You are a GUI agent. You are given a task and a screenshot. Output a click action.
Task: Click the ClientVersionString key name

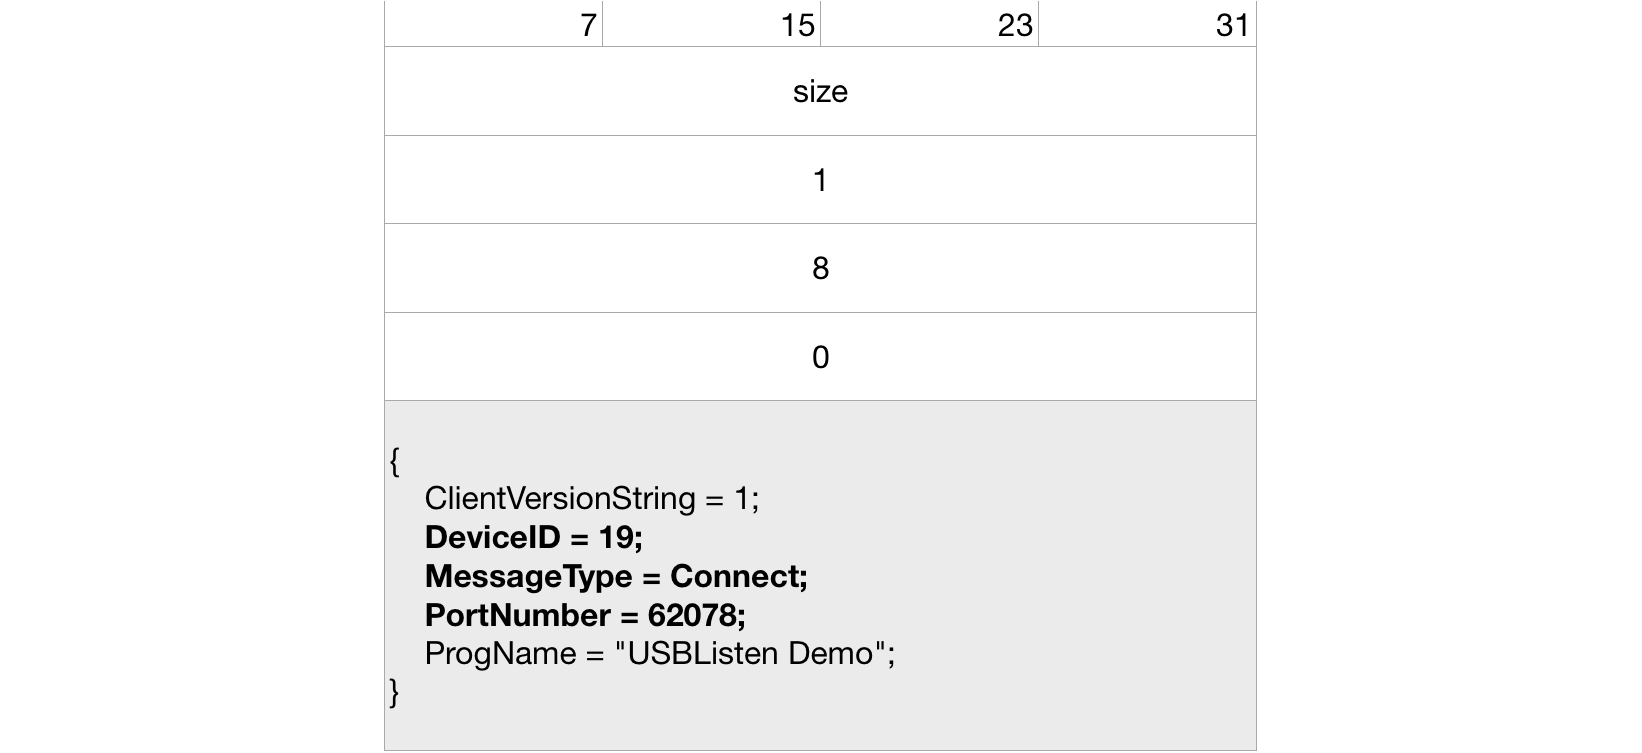560,498
